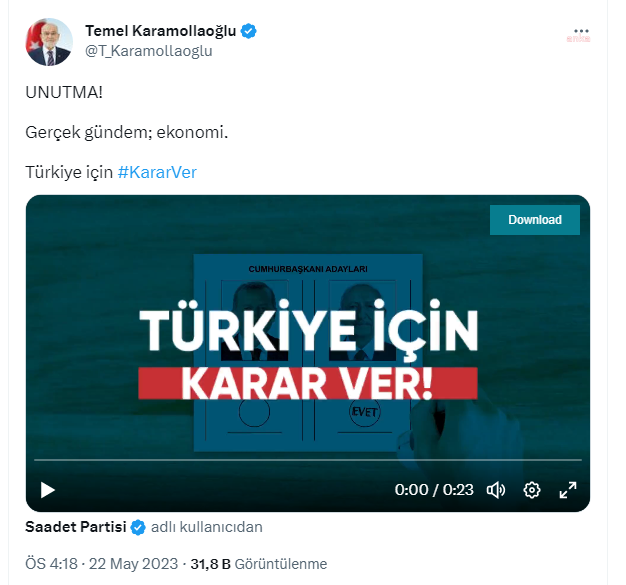626x585 pixels.
Task: Open the @T_Karamollaoglu handle
Action: (149, 51)
